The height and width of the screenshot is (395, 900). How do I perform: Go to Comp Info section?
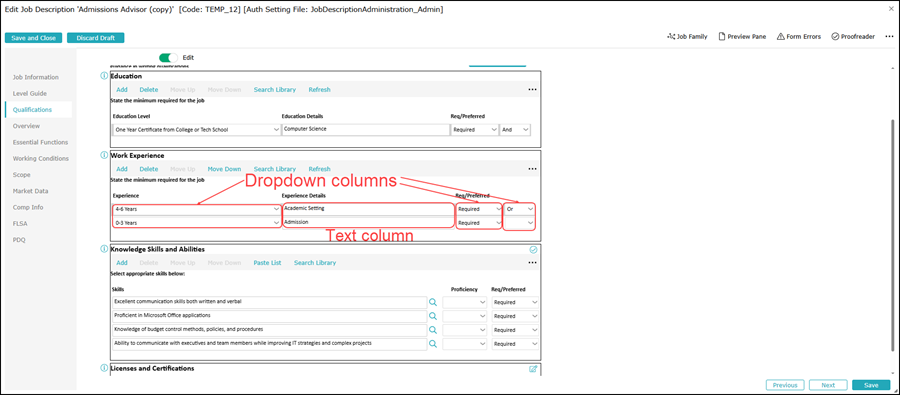(x=28, y=207)
